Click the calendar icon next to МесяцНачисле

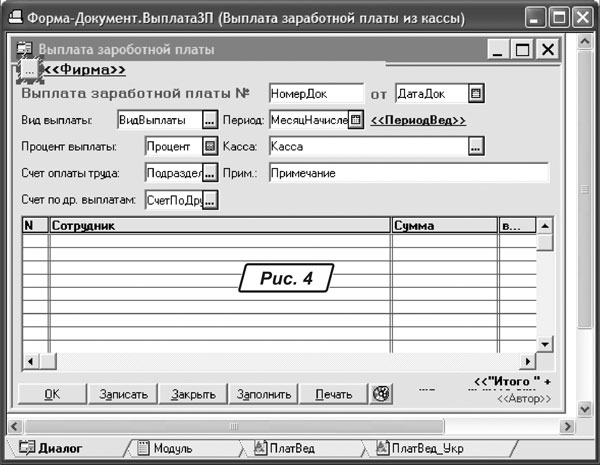[x=355, y=121]
